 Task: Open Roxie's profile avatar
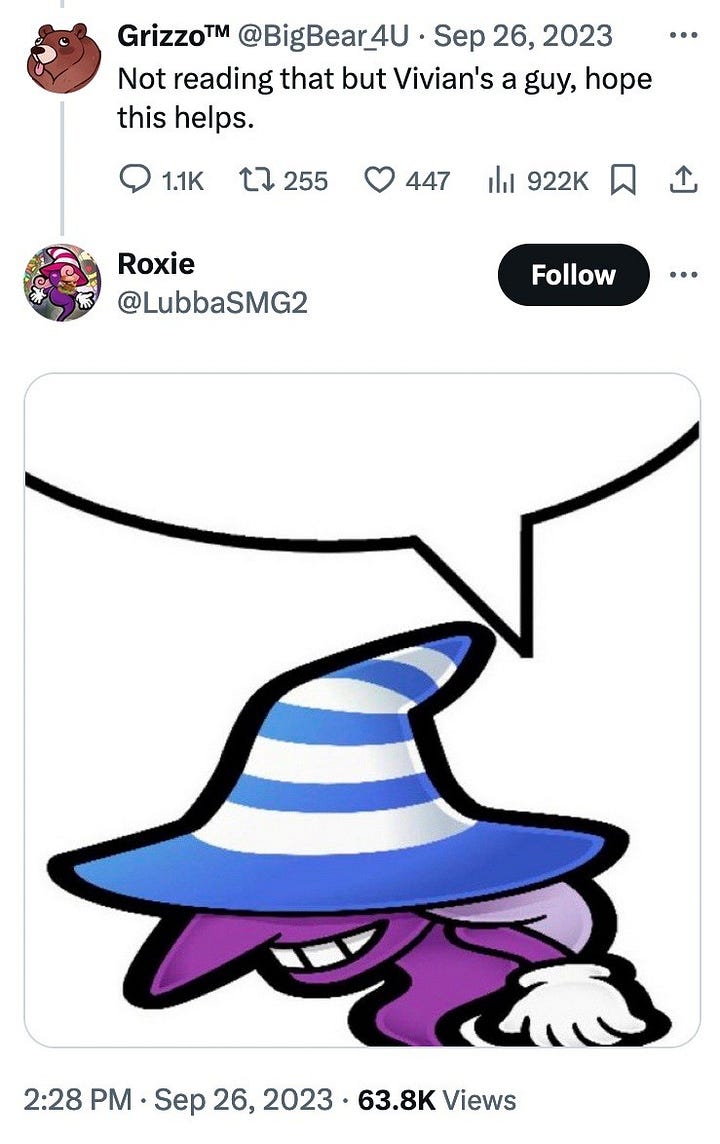[x=62, y=282]
